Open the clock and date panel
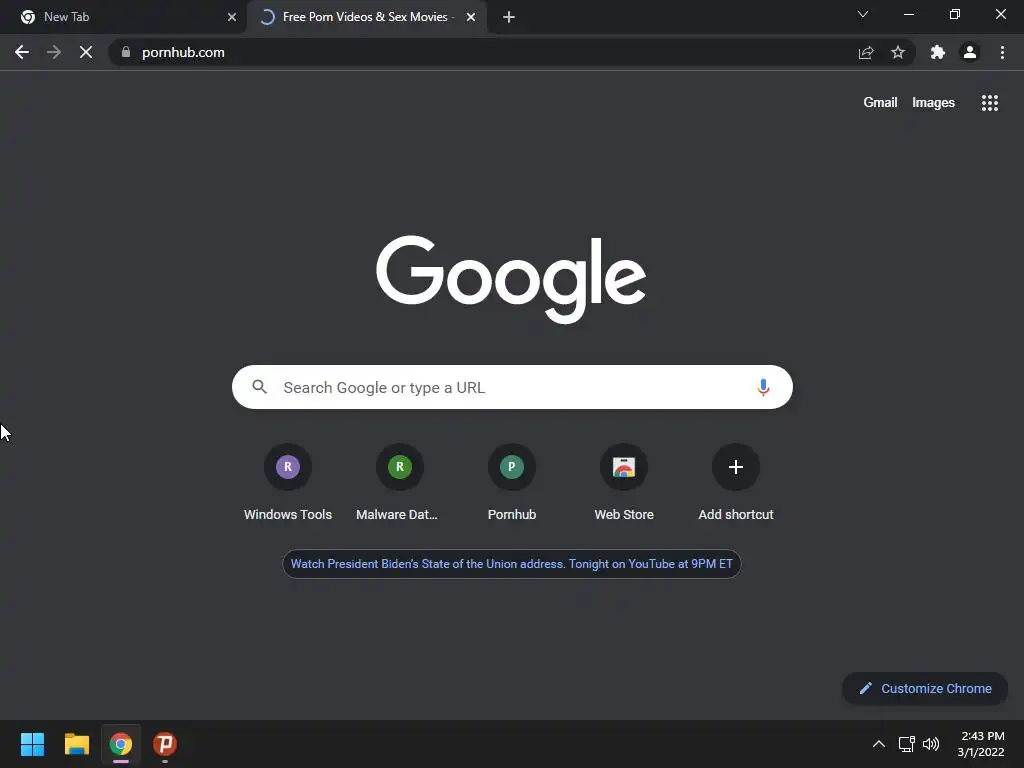 (981, 744)
